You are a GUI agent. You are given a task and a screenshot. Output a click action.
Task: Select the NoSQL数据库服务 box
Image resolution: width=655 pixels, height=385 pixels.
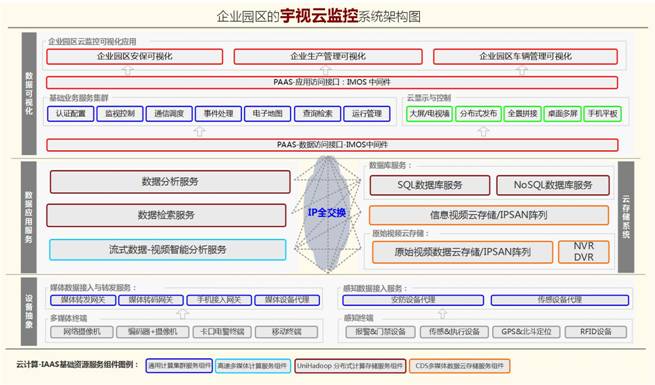tap(553, 185)
